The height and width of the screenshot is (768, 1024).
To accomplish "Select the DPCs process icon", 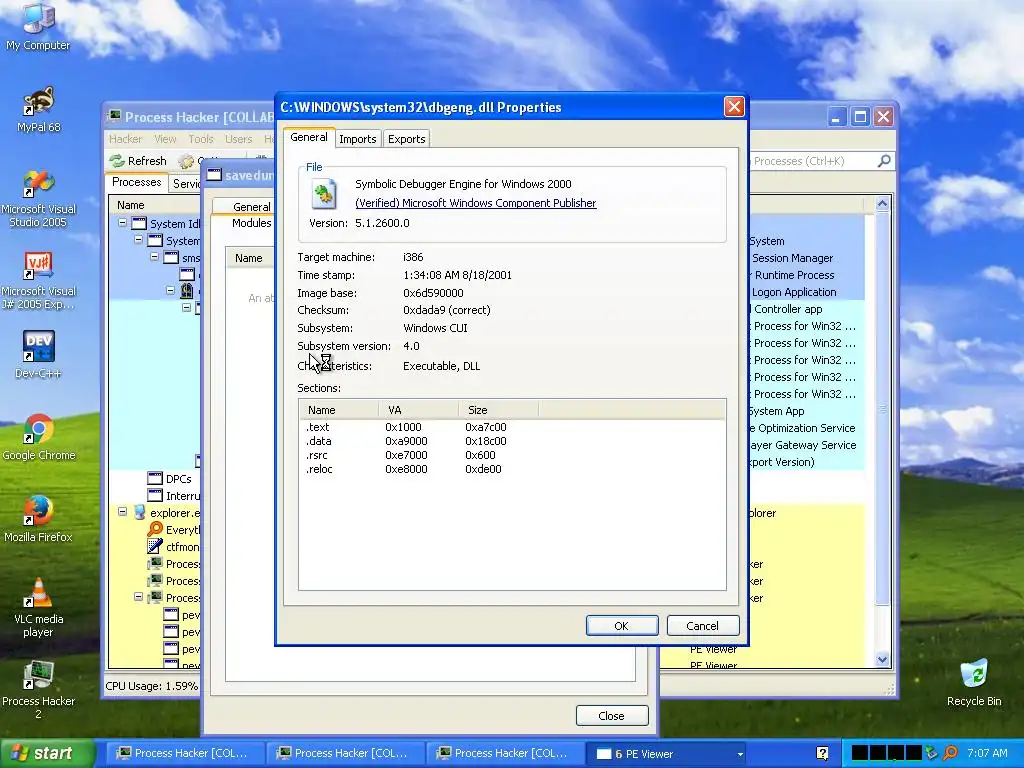I will pos(155,479).
